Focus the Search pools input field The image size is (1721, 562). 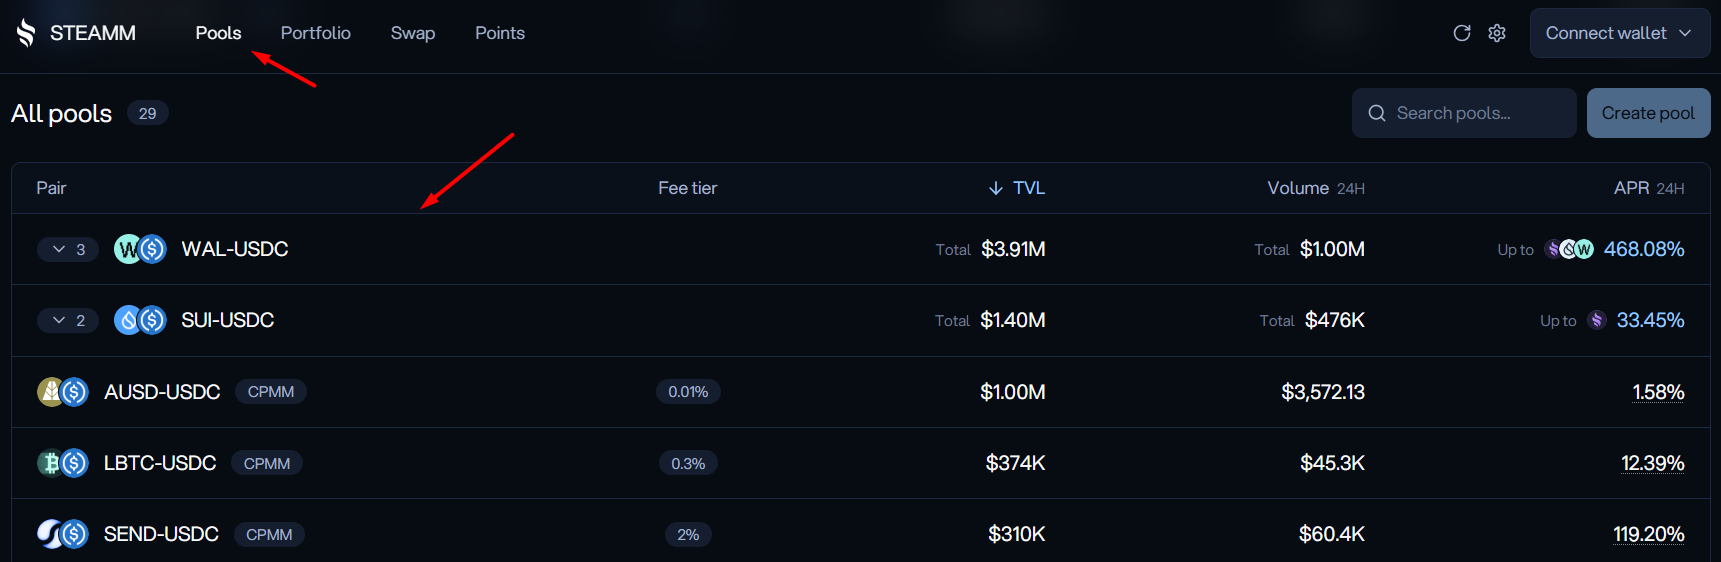click(1464, 113)
